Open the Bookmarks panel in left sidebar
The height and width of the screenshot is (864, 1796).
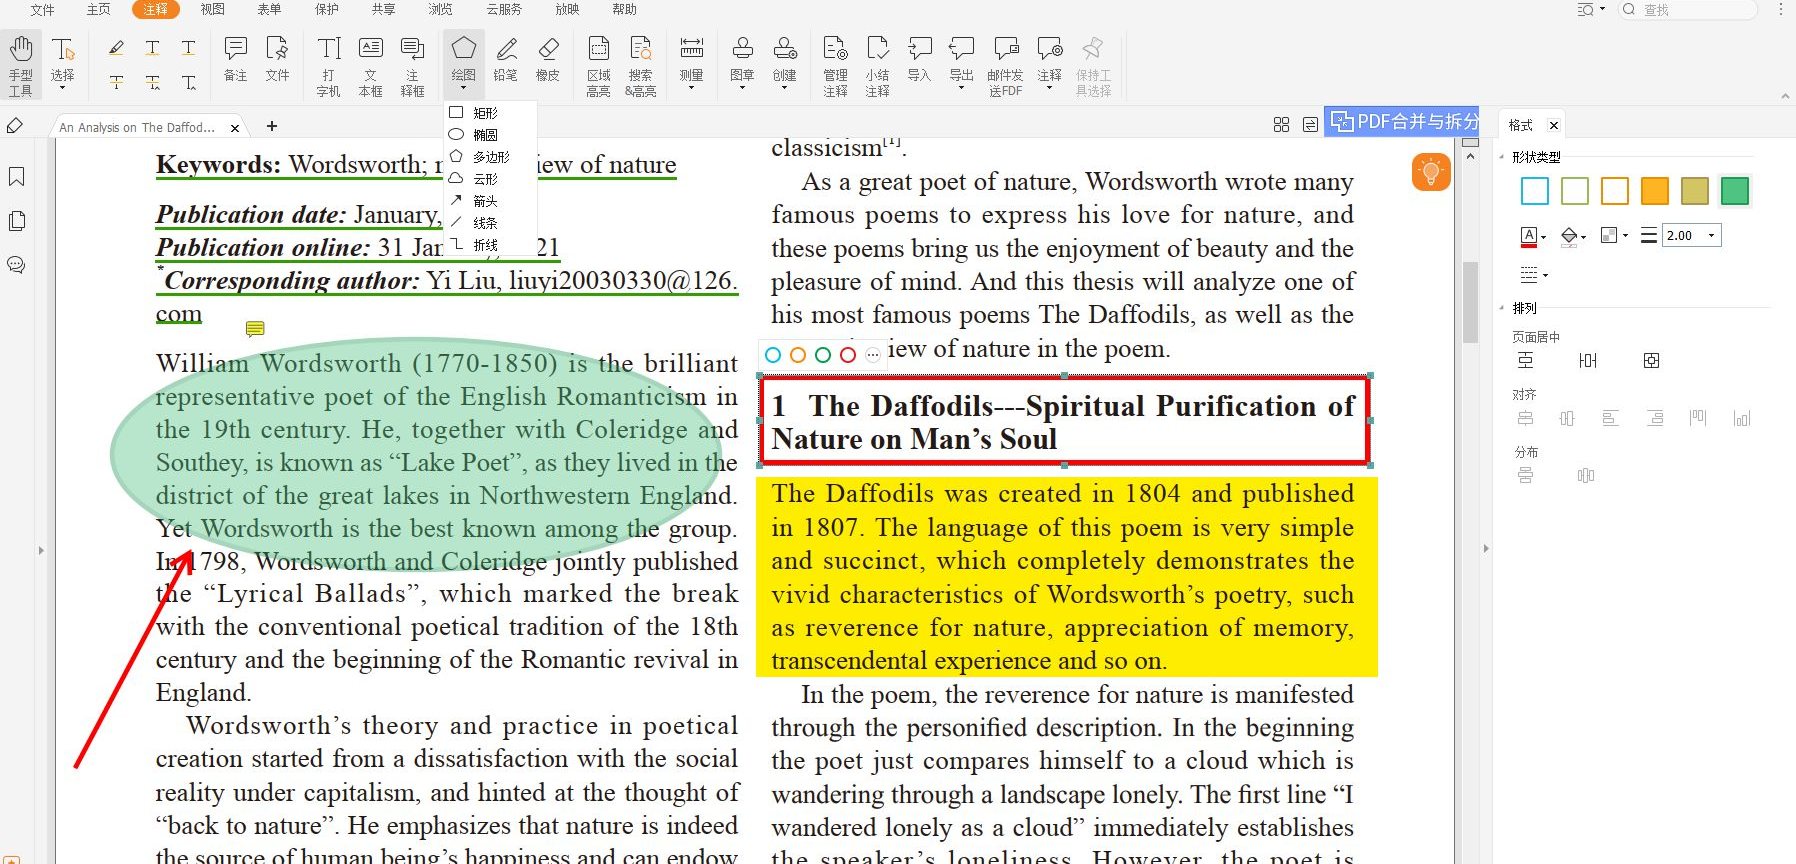17,177
